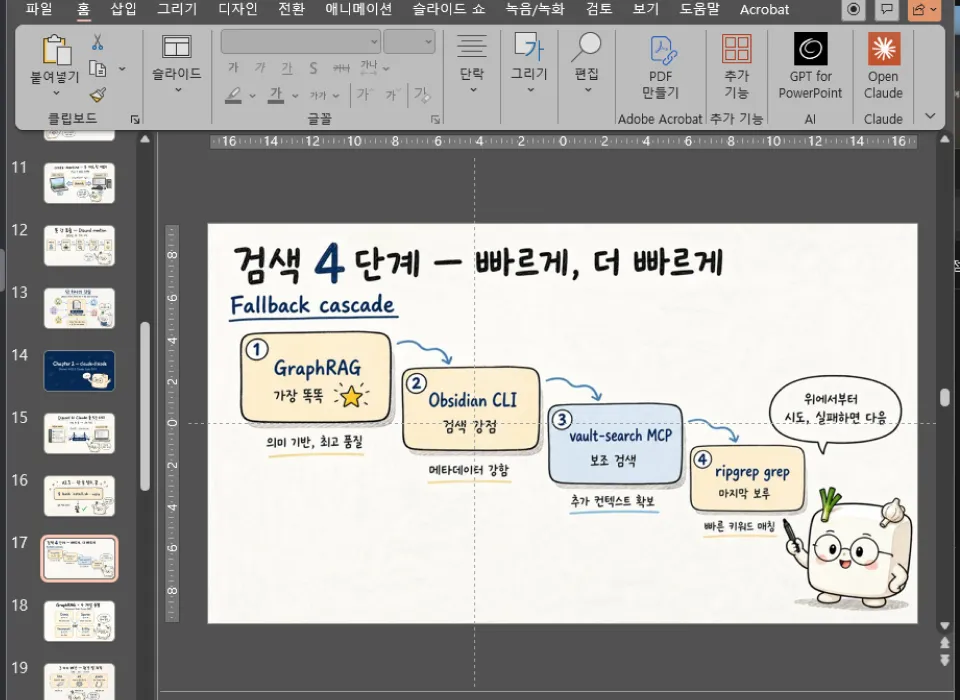
Task: Click the vault-search MCP box
Action: tap(615, 444)
